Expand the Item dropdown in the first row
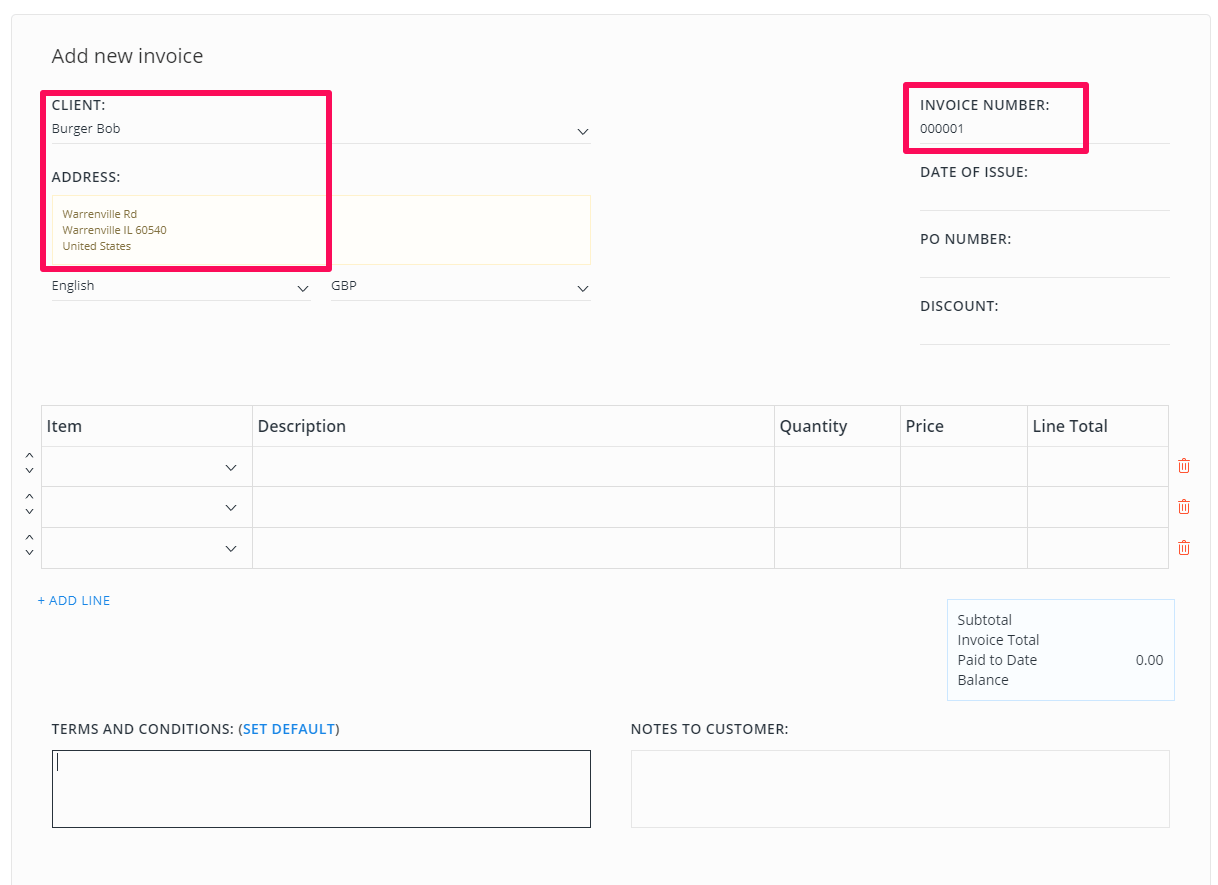This screenshot has width=1218, height=885. coord(147,467)
